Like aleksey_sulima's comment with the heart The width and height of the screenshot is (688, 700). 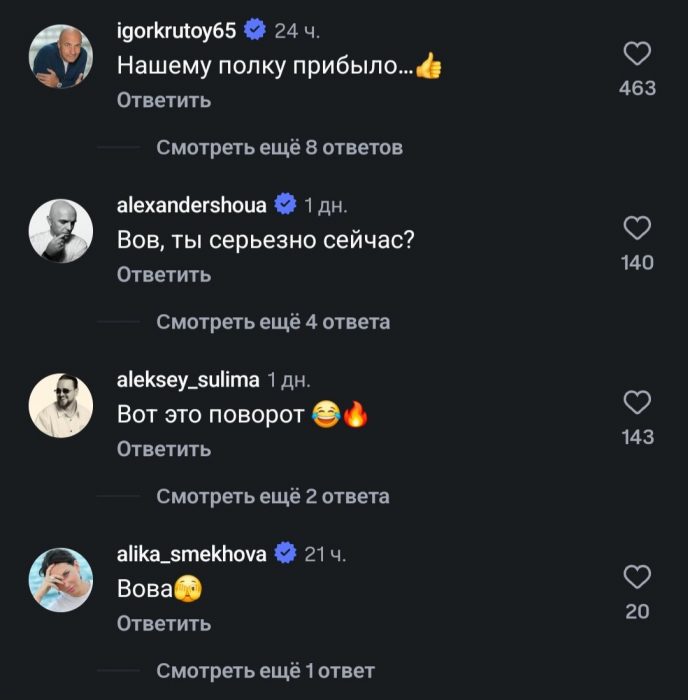click(637, 403)
